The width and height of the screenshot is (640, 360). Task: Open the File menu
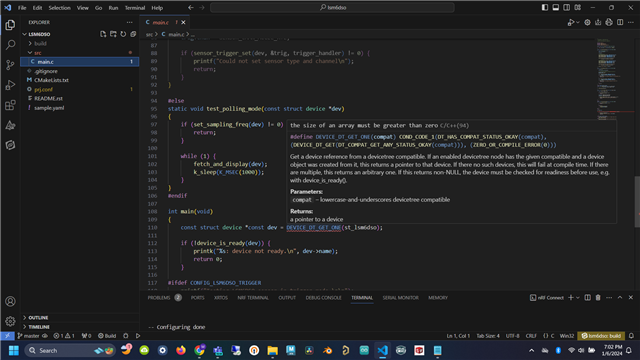pyautogui.click(x=22, y=8)
